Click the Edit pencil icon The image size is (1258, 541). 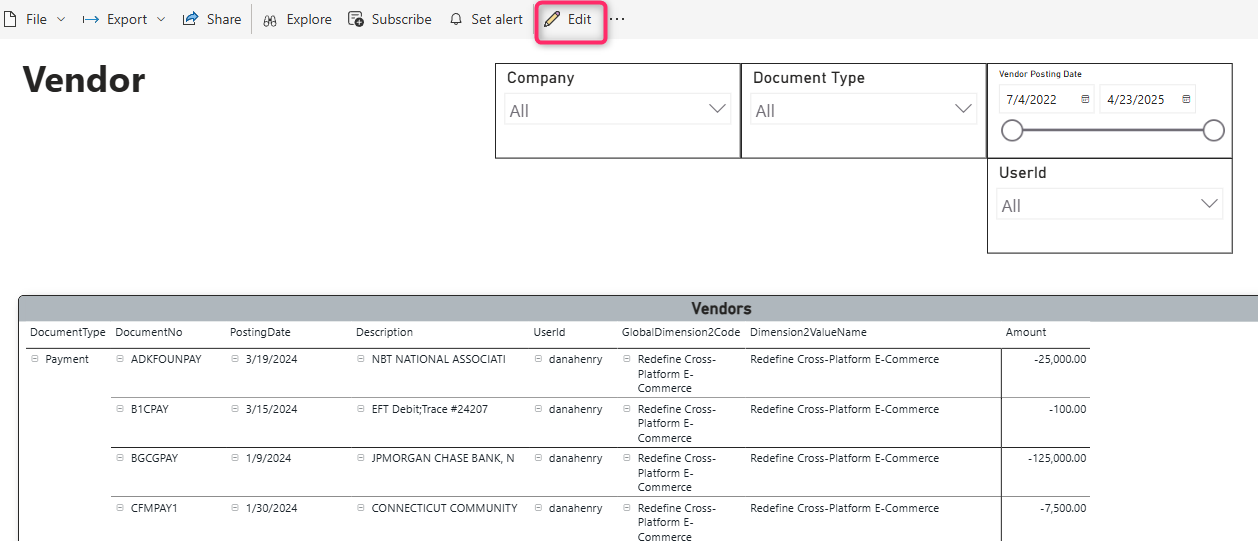pos(552,19)
